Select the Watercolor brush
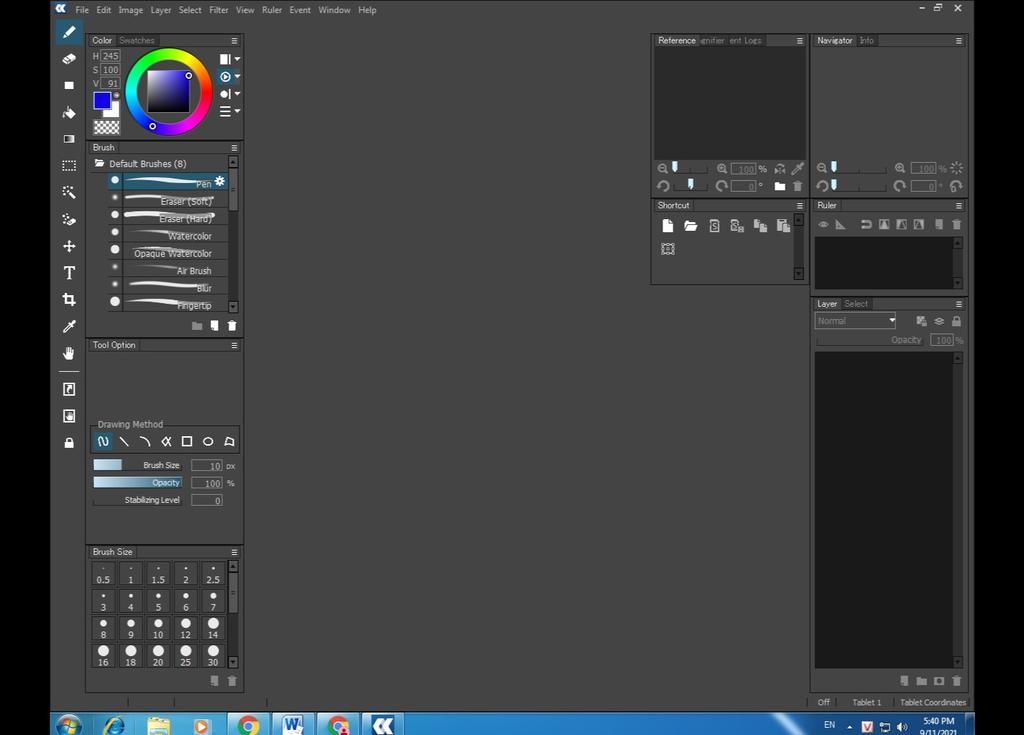Viewport: 1024px width, 735px height. (x=168, y=236)
